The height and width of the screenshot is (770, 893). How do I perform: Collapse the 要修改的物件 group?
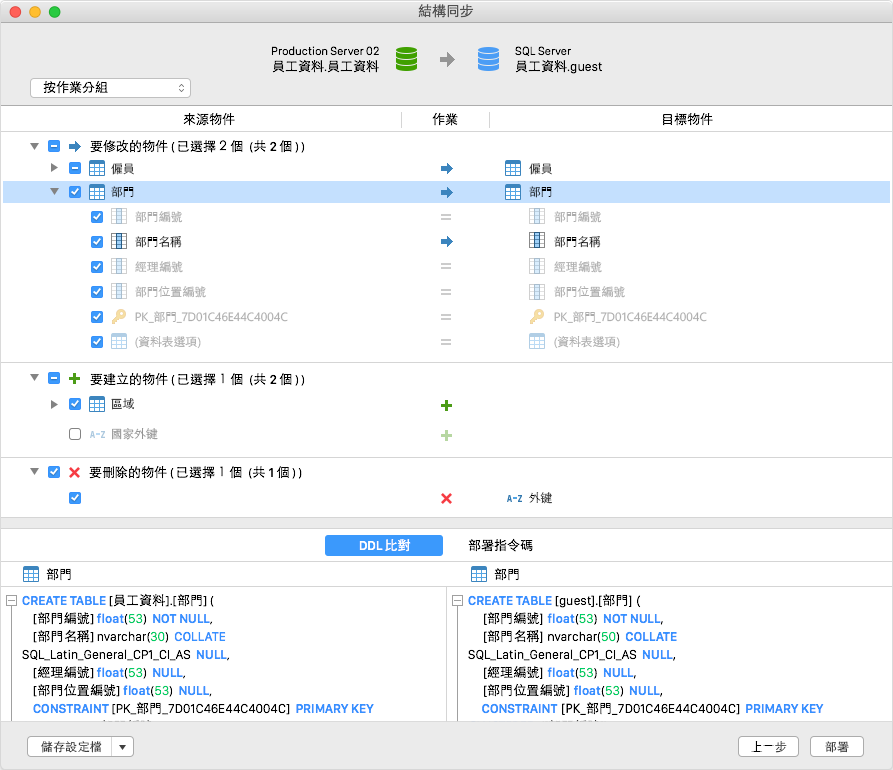tap(34, 146)
